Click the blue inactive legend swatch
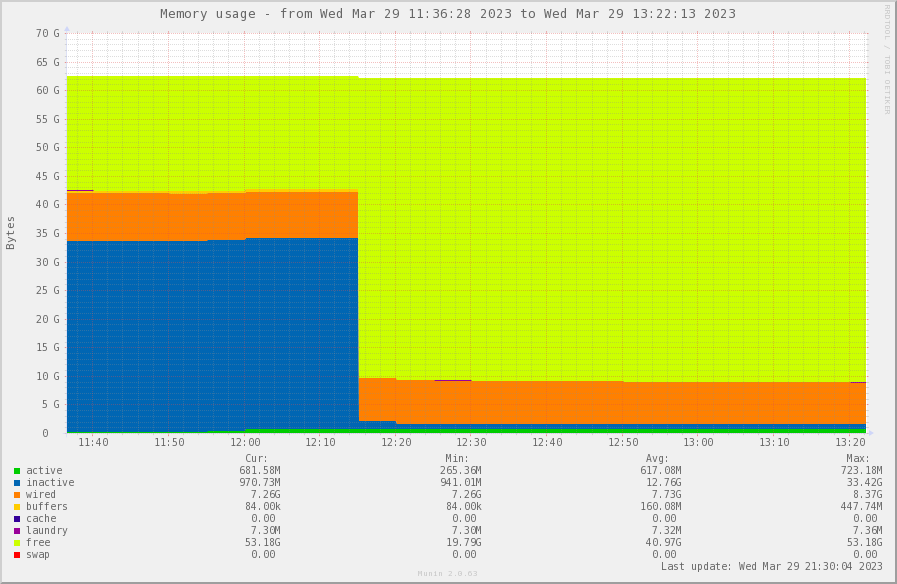Screen dimensions: 897x584 (x=17, y=483)
